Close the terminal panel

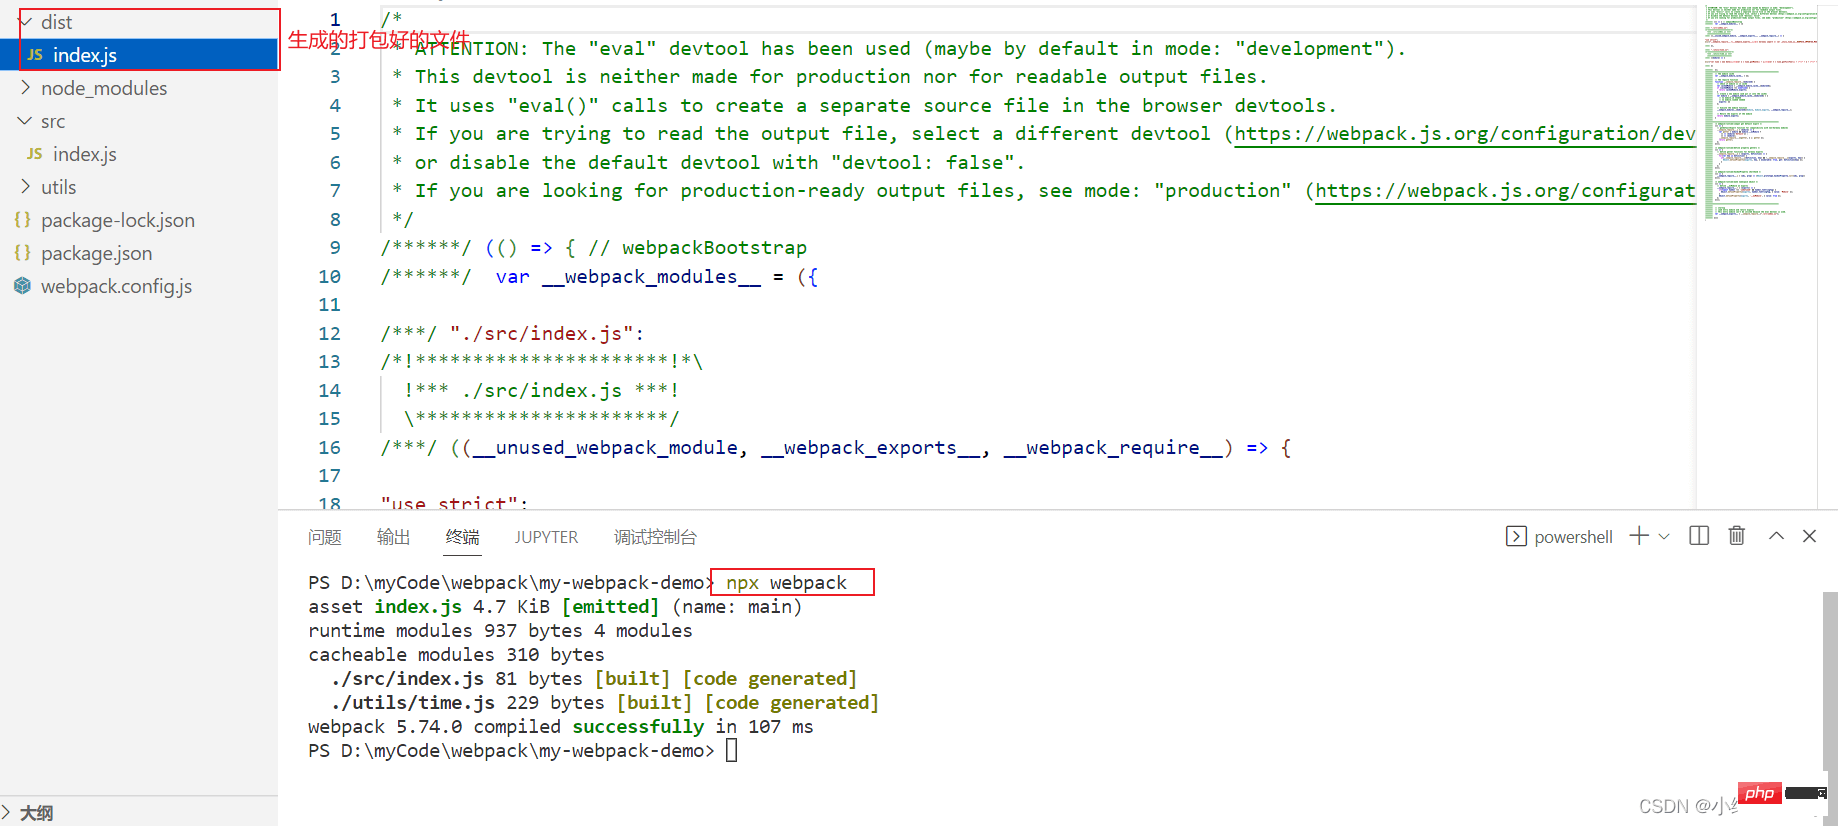point(1809,536)
